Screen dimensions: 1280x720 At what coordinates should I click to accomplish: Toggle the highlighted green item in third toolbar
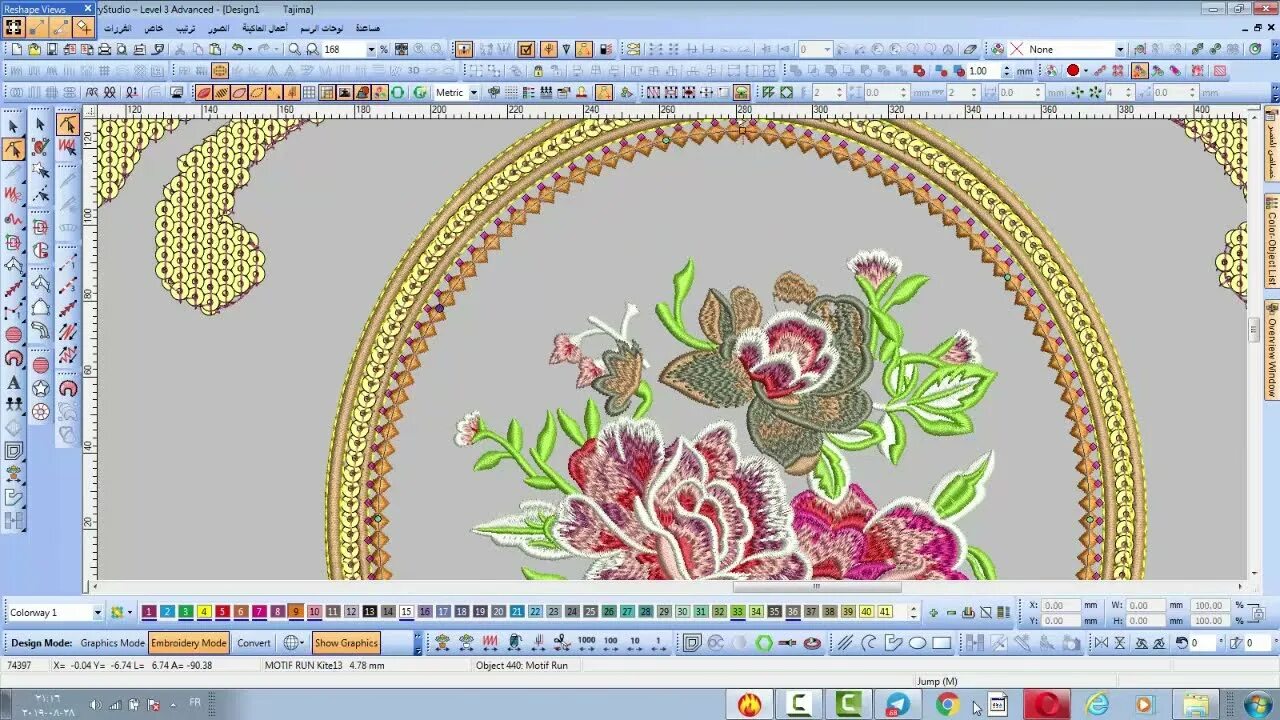(x=742, y=92)
